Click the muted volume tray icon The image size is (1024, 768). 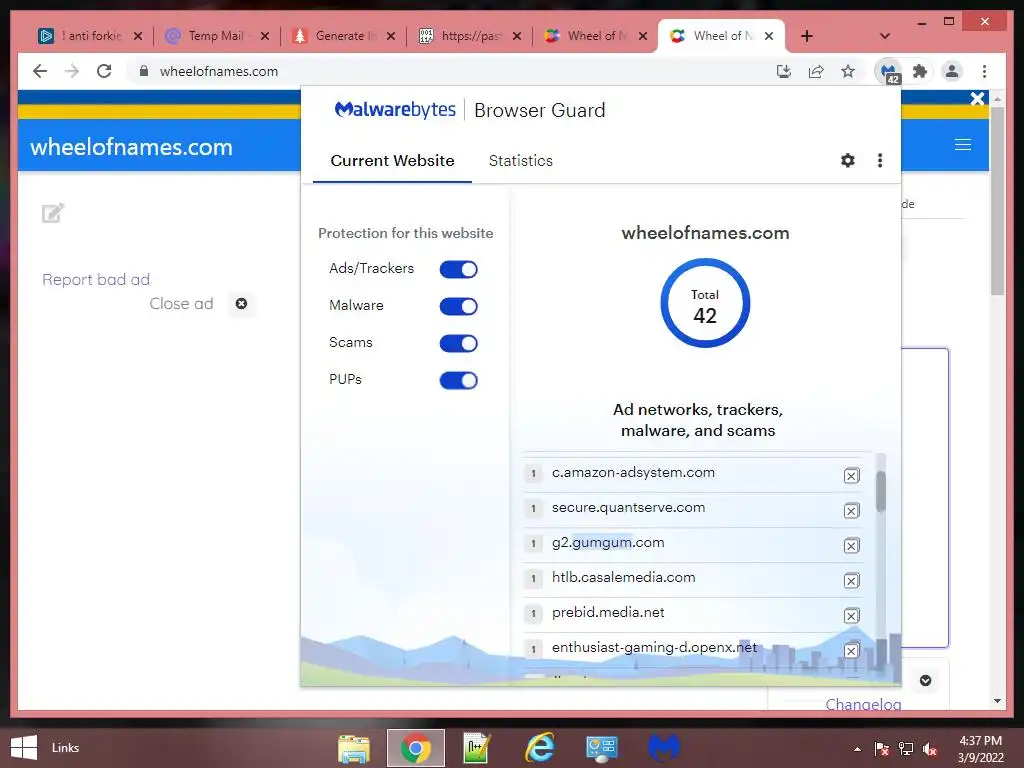click(930, 749)
